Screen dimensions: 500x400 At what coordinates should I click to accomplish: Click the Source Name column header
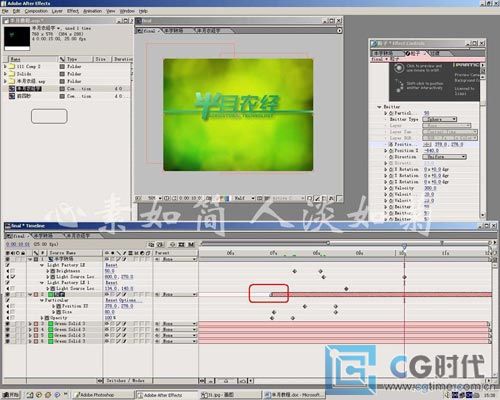62,253
